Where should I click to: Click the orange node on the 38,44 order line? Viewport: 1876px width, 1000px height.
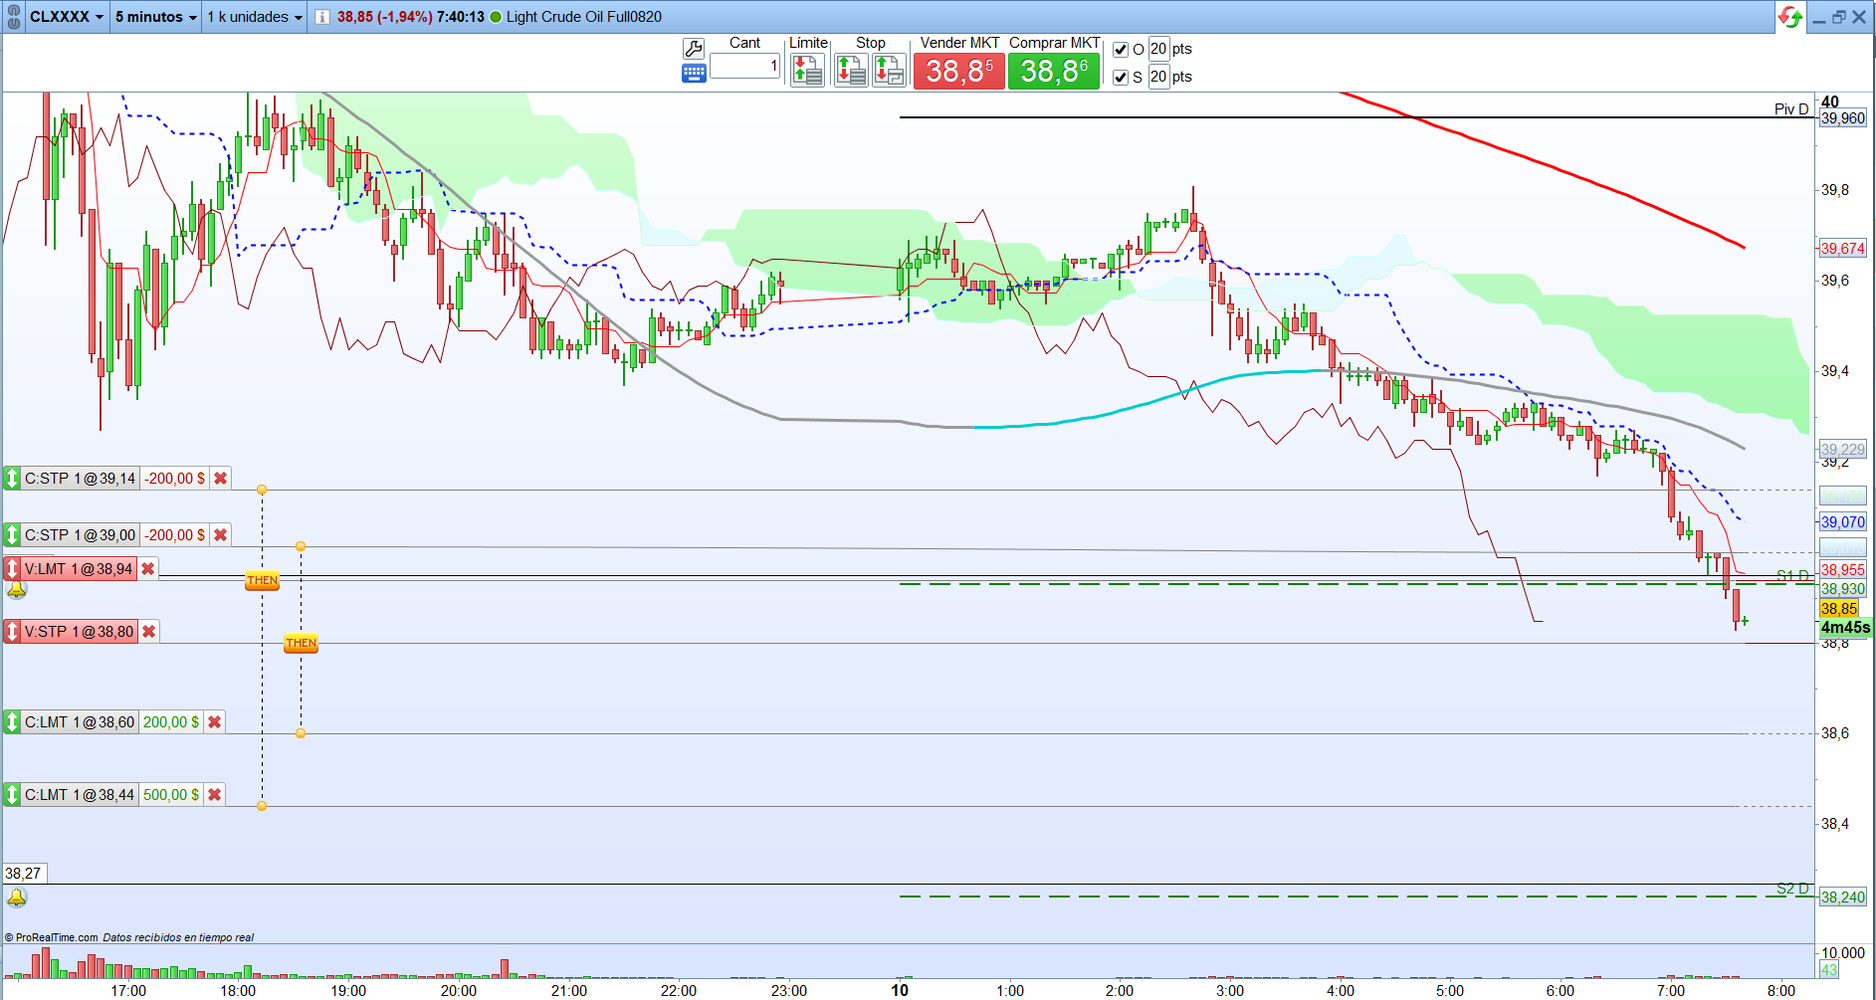click(262, 806)
